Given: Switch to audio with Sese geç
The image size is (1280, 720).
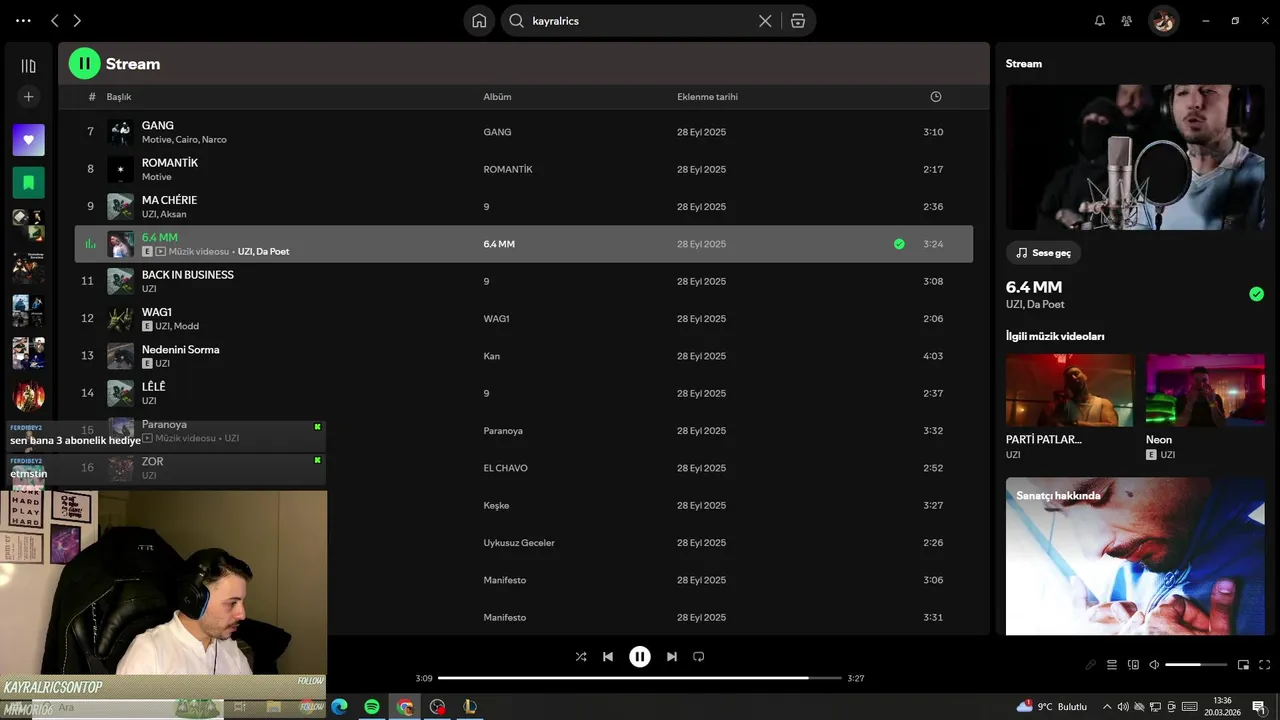Looking at the screenshot, I should pyautogui.click(x=1043, y=253).
